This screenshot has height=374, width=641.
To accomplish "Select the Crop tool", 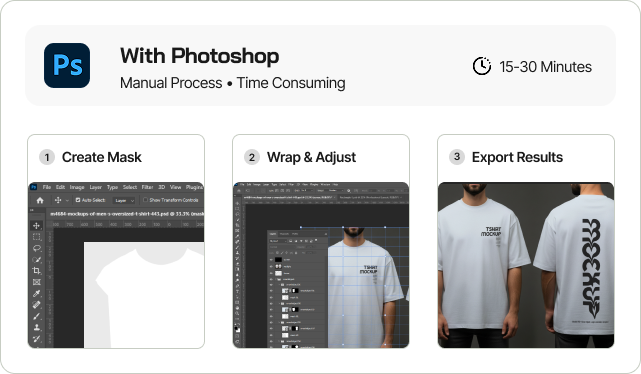I will pyautogui.click(x=36, y=271).
